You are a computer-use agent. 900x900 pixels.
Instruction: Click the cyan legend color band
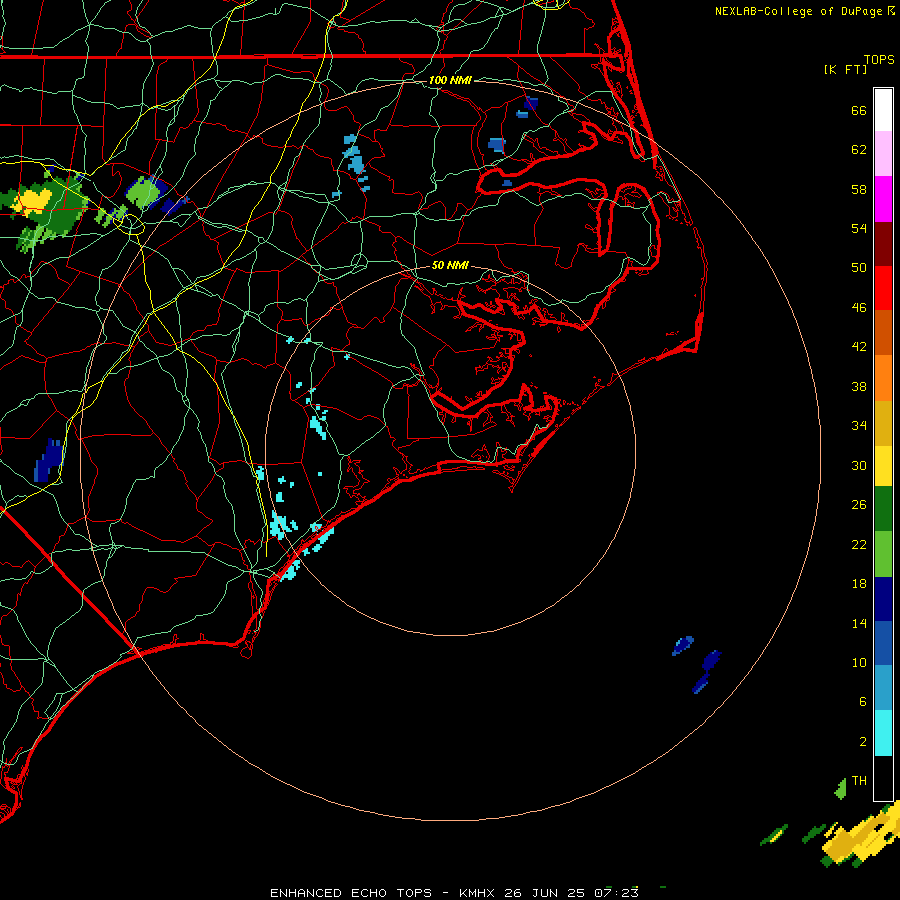point(883,733)
